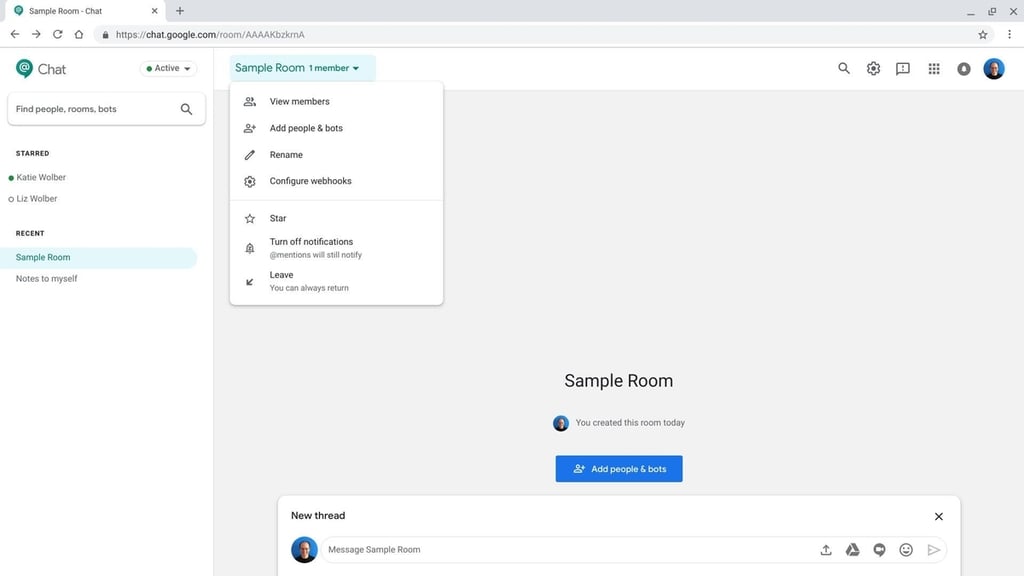Open the send feedback icon
This screenshot has height=576, width=1024.
[903, 69]
